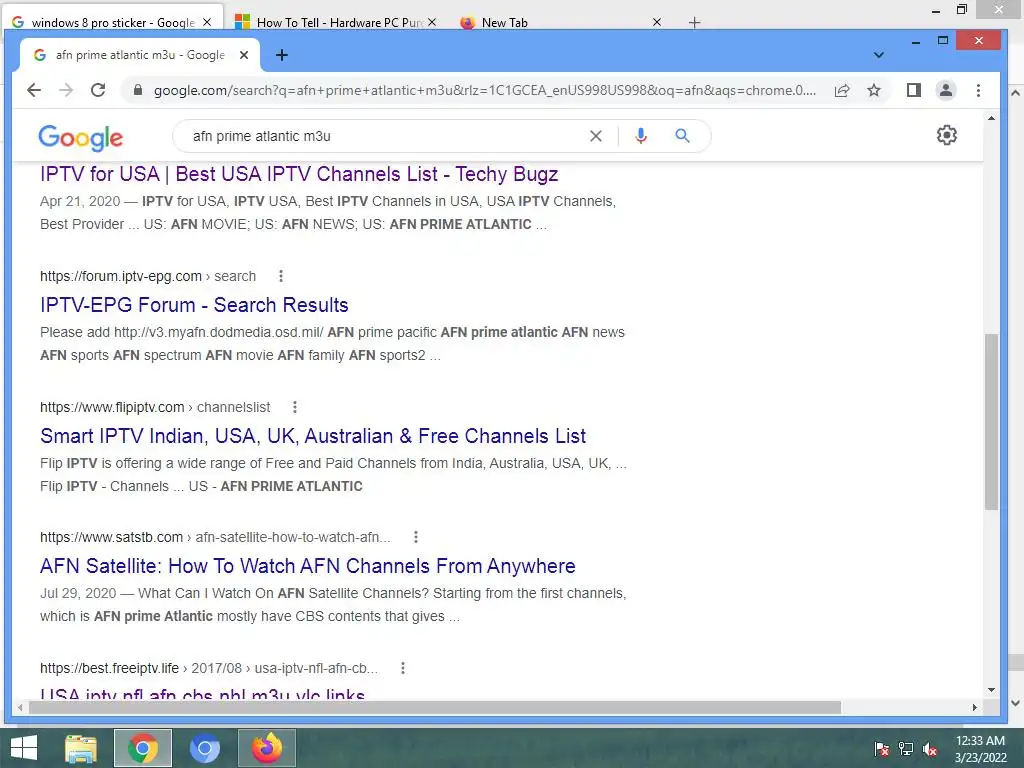Click the page scroll-up arrow
This screenshot has height=768, width=1024.
pos(991,118)
